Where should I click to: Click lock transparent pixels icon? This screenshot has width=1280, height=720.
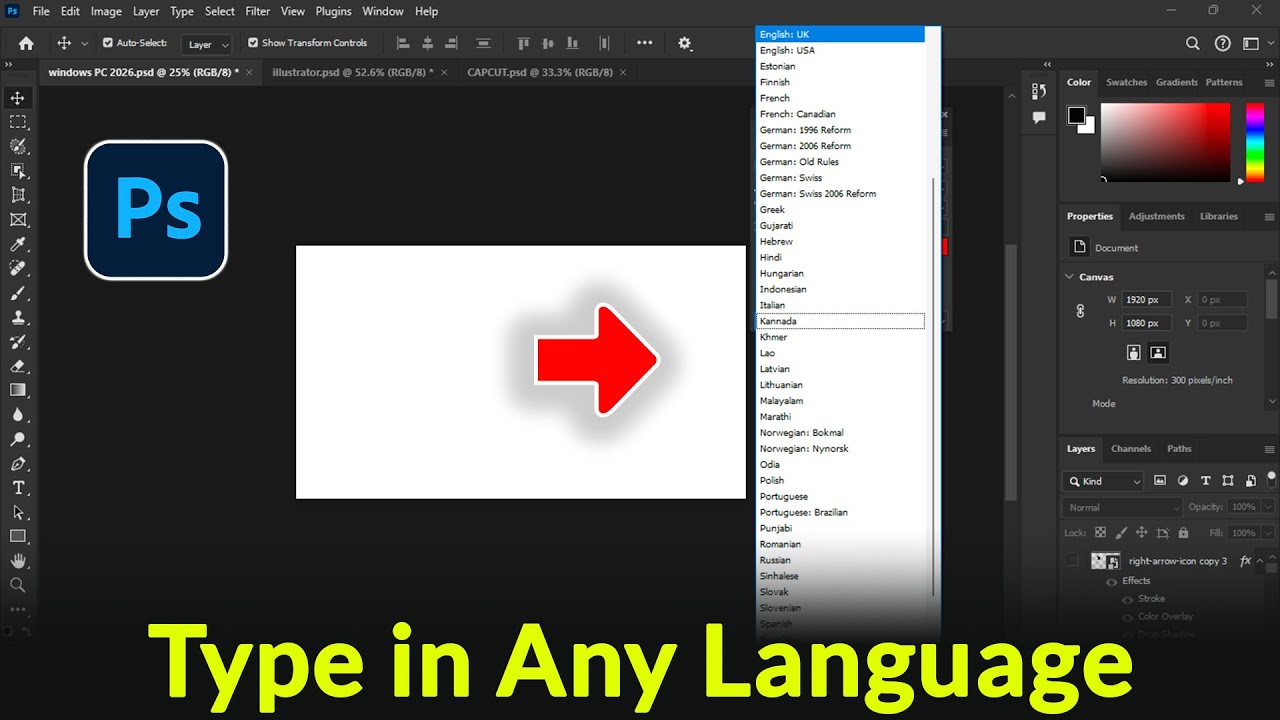[1101, 533]
